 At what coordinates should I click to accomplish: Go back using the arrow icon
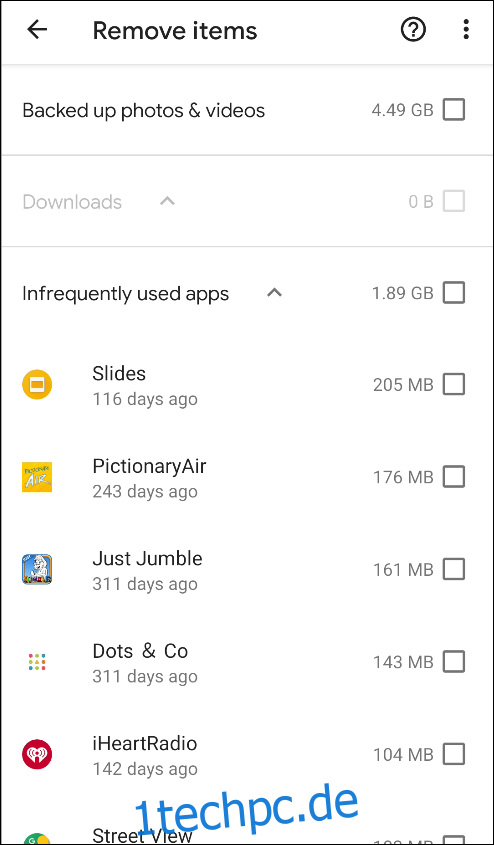point(37,30)
